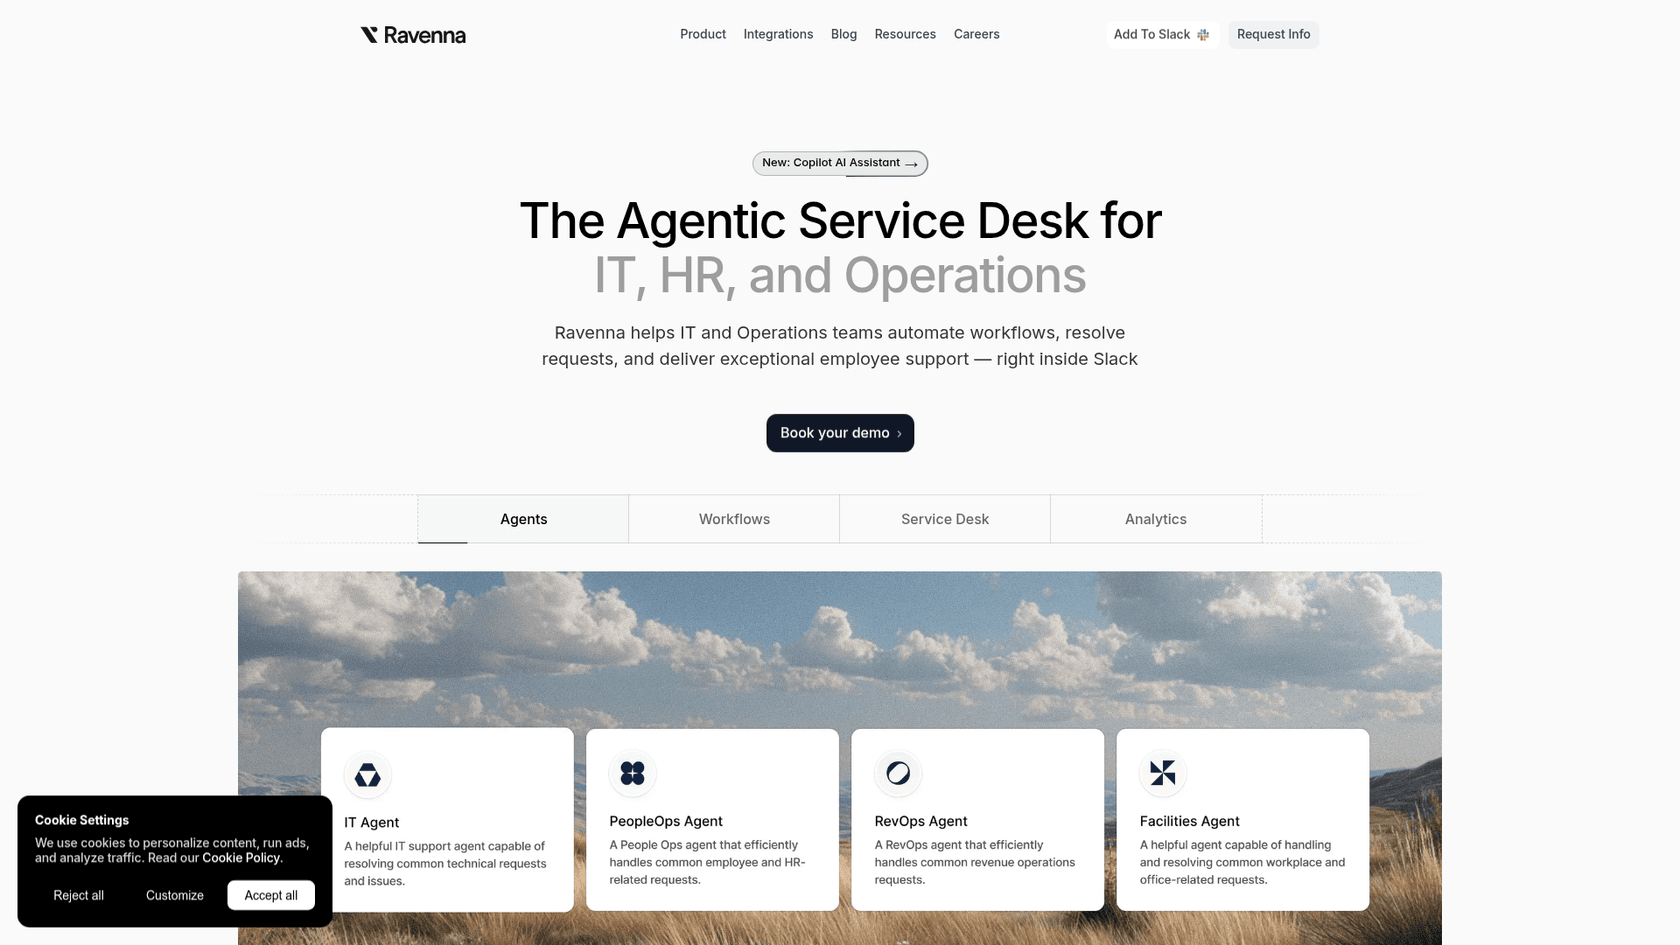Screen dimensions: 1680x945
Task: Click the Slack icon on Add To Slack
Action: pos(1201,34)
